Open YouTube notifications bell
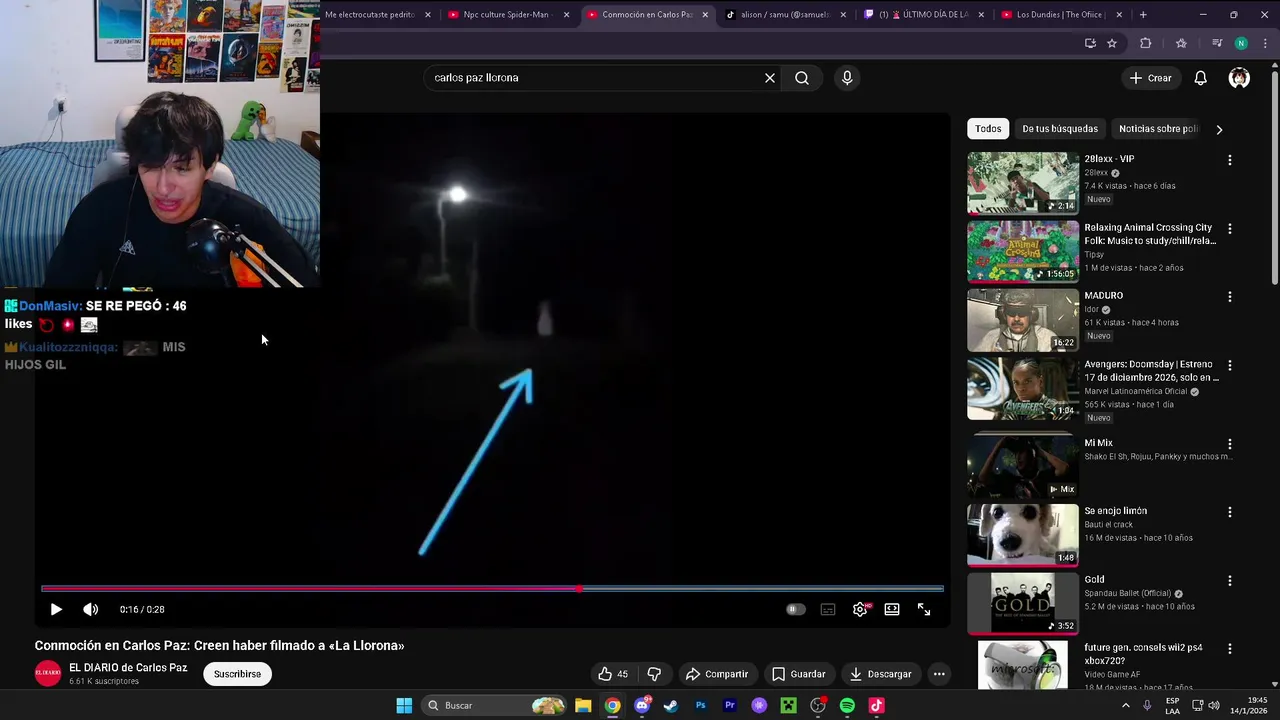 (x=1200, y=78)
